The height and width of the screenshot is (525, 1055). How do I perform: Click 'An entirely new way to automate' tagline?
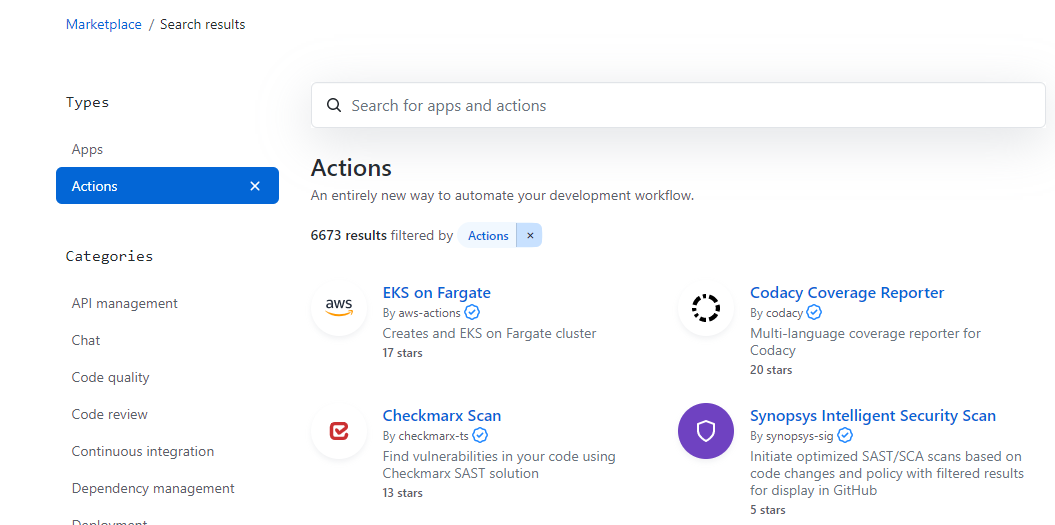coord(502,196)
